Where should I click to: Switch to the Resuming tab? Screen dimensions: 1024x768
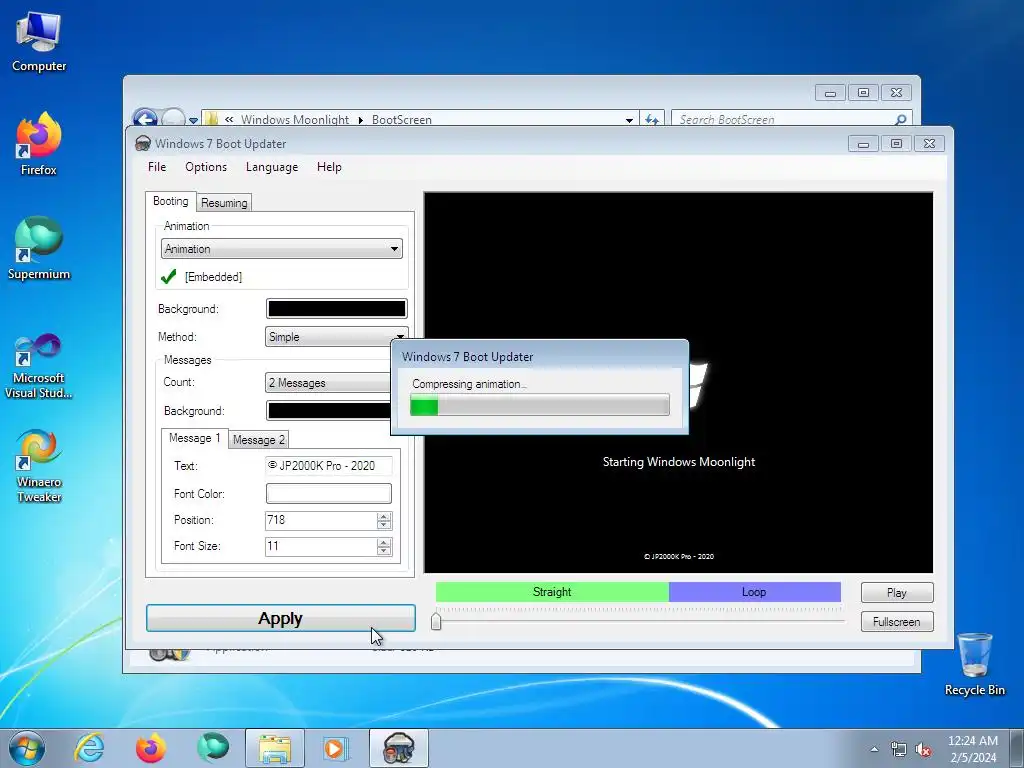[x=224, y=203]
